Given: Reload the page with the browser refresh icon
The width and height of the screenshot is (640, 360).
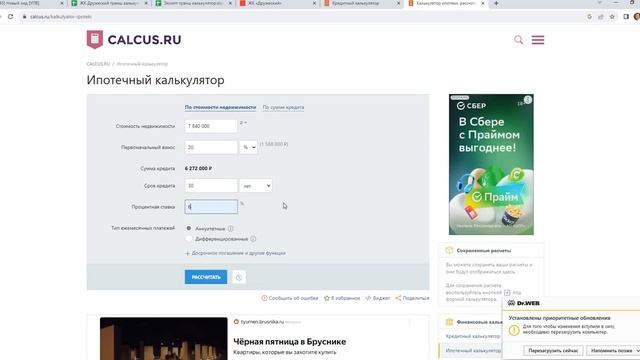Looking at the screenshot, I should tap(11, 17).
